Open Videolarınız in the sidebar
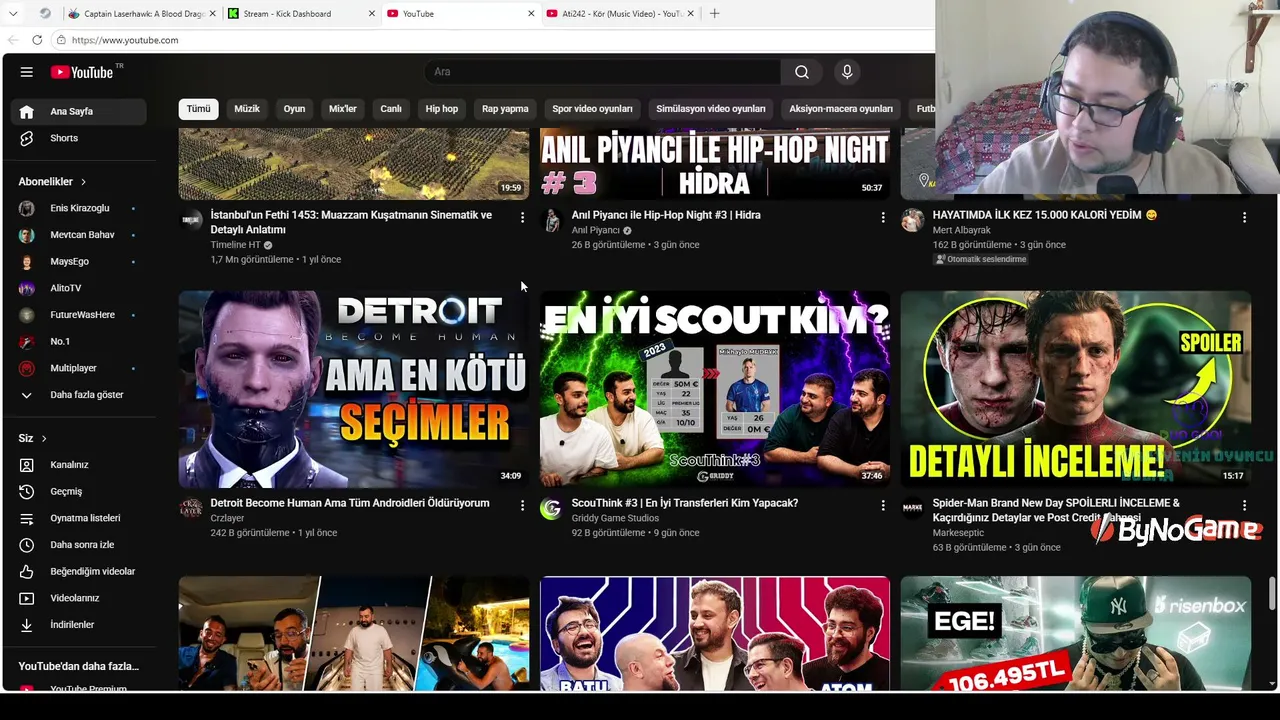This screenshot has width=1280, height=720. coord(79,598)
